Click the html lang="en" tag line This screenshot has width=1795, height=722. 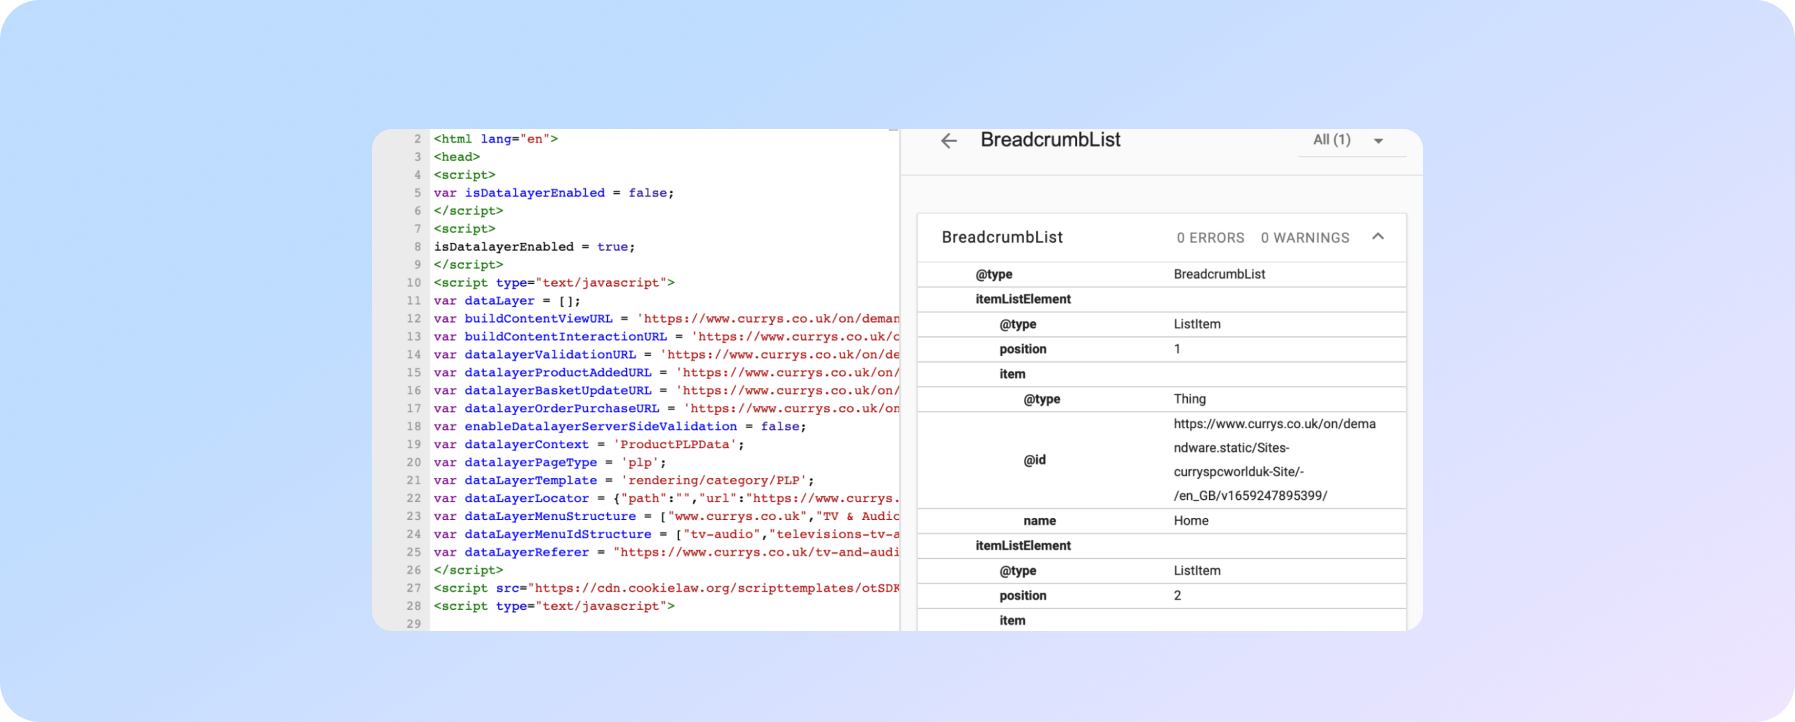tap(495, 139)
